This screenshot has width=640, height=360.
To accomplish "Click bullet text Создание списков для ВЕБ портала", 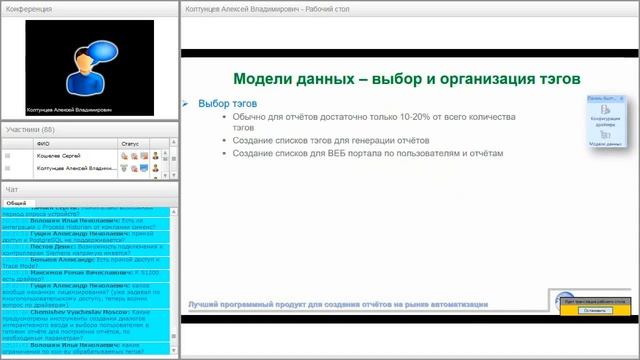I will 368,153.
